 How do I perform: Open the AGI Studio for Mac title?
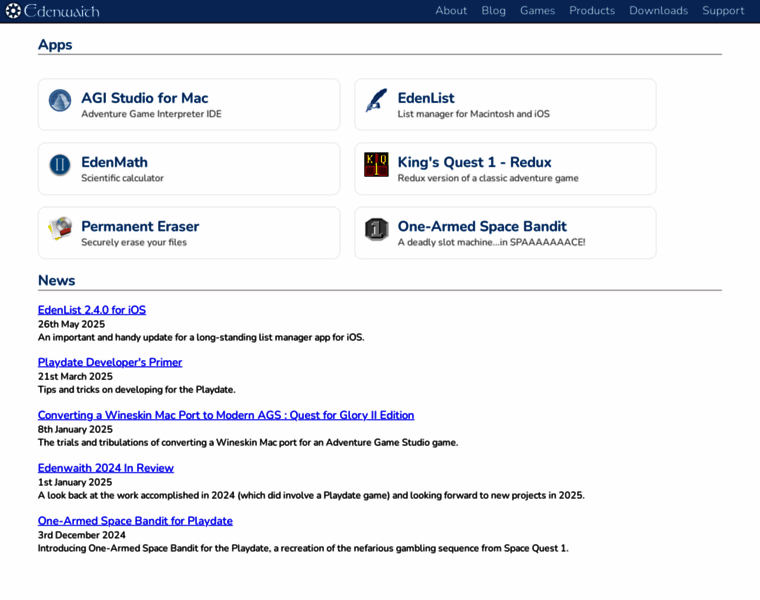point(144,98)
